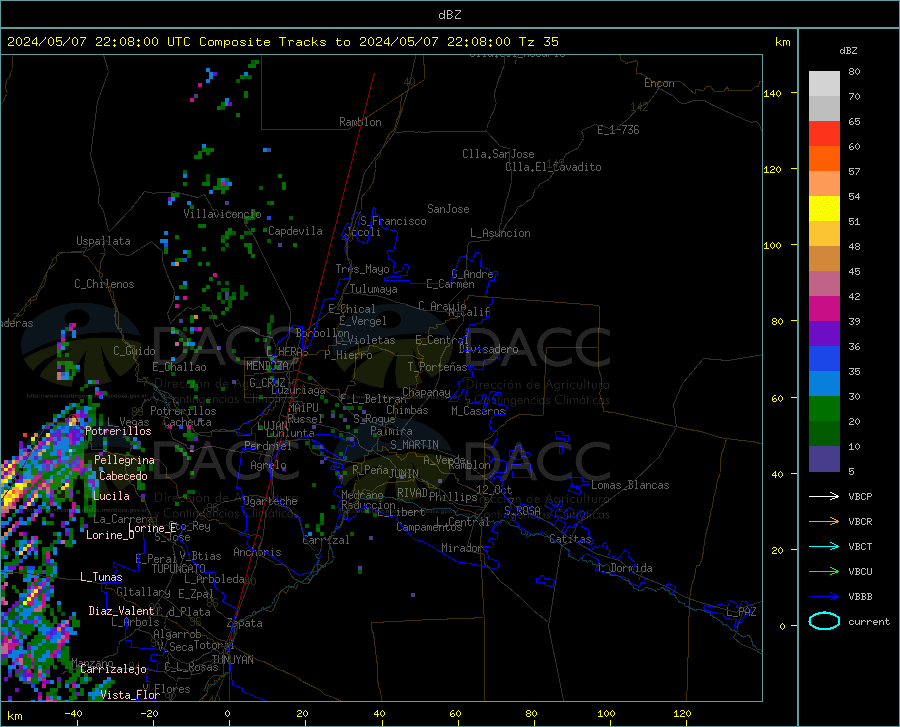
Task: Click the red 65 dBZ color swatch
Action: coord(824,134)
